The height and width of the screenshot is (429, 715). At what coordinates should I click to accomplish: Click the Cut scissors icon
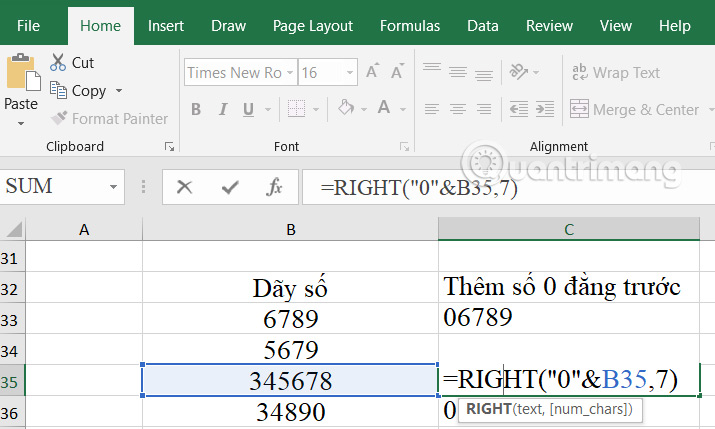[x=58, y=62]
